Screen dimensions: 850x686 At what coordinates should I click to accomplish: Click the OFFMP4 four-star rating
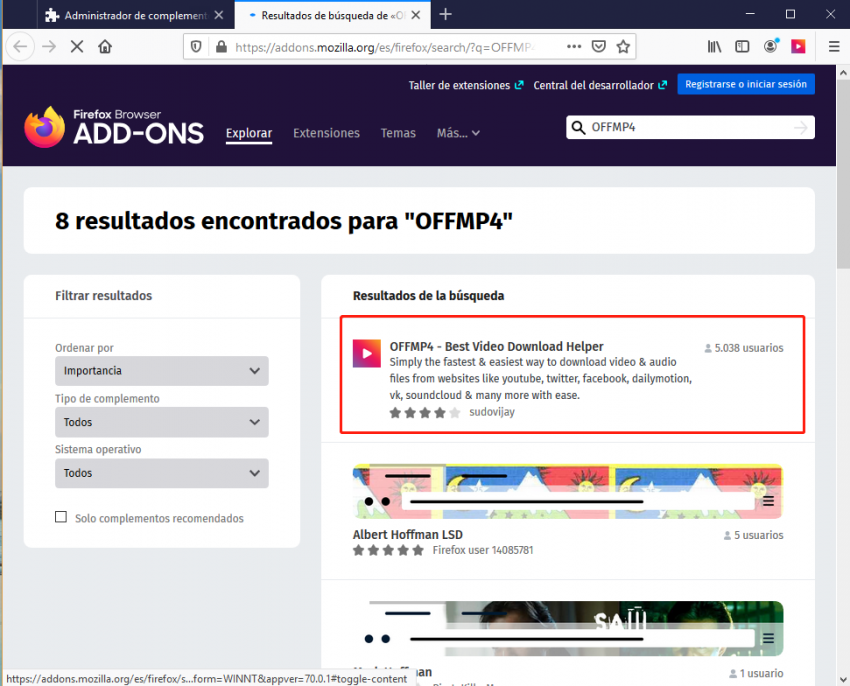[x=425, y=413]
